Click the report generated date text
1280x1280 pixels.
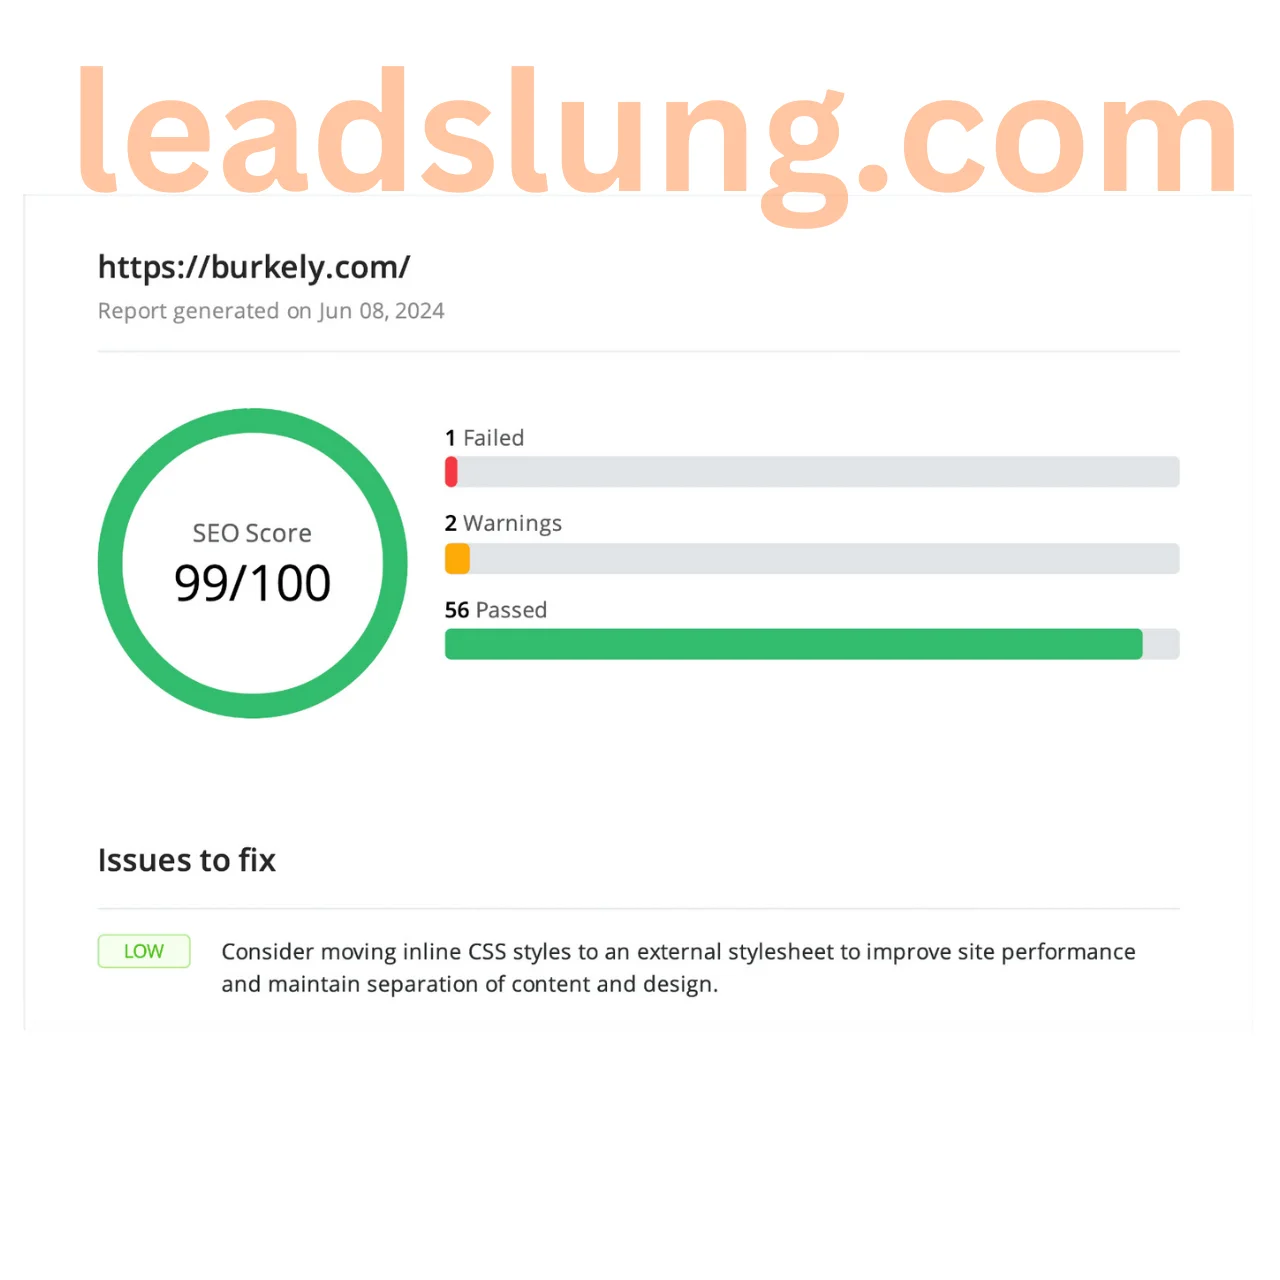click(x=271, y=311)
